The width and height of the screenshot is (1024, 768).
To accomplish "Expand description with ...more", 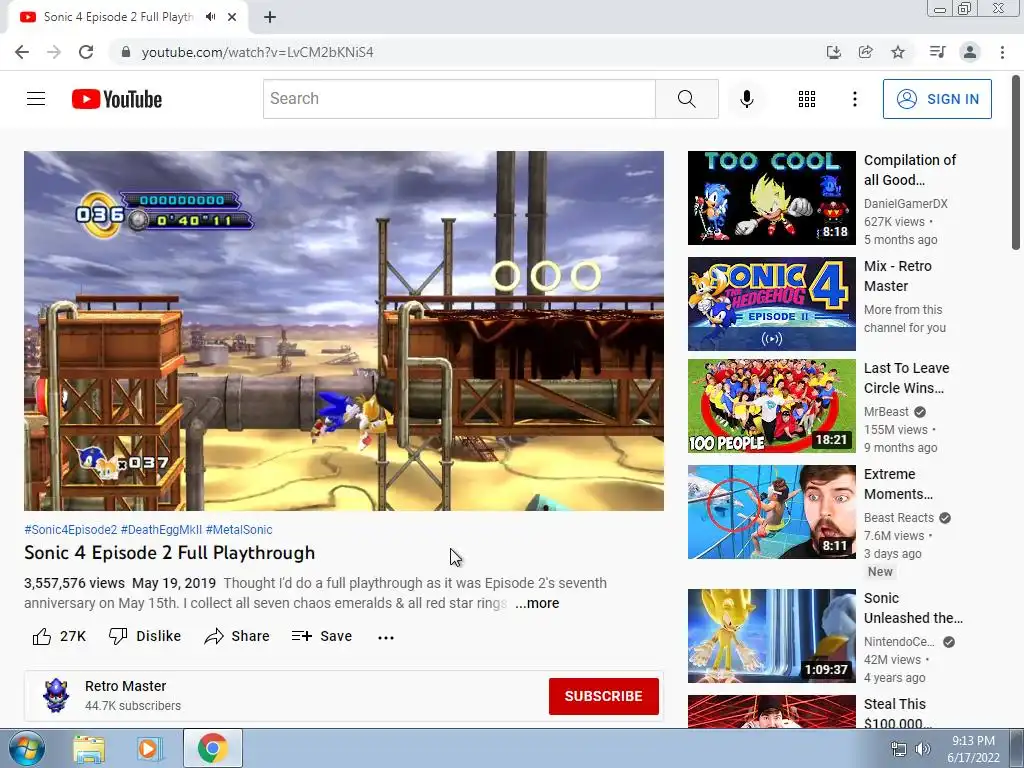I will click(537, 603).
